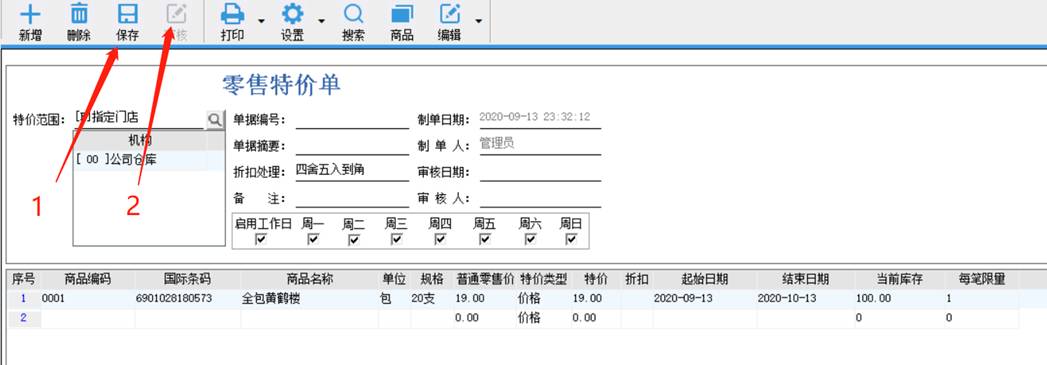Click the 编辑 edit icon
This screenshot has width=1047, height=365.
tap(450, 14)
